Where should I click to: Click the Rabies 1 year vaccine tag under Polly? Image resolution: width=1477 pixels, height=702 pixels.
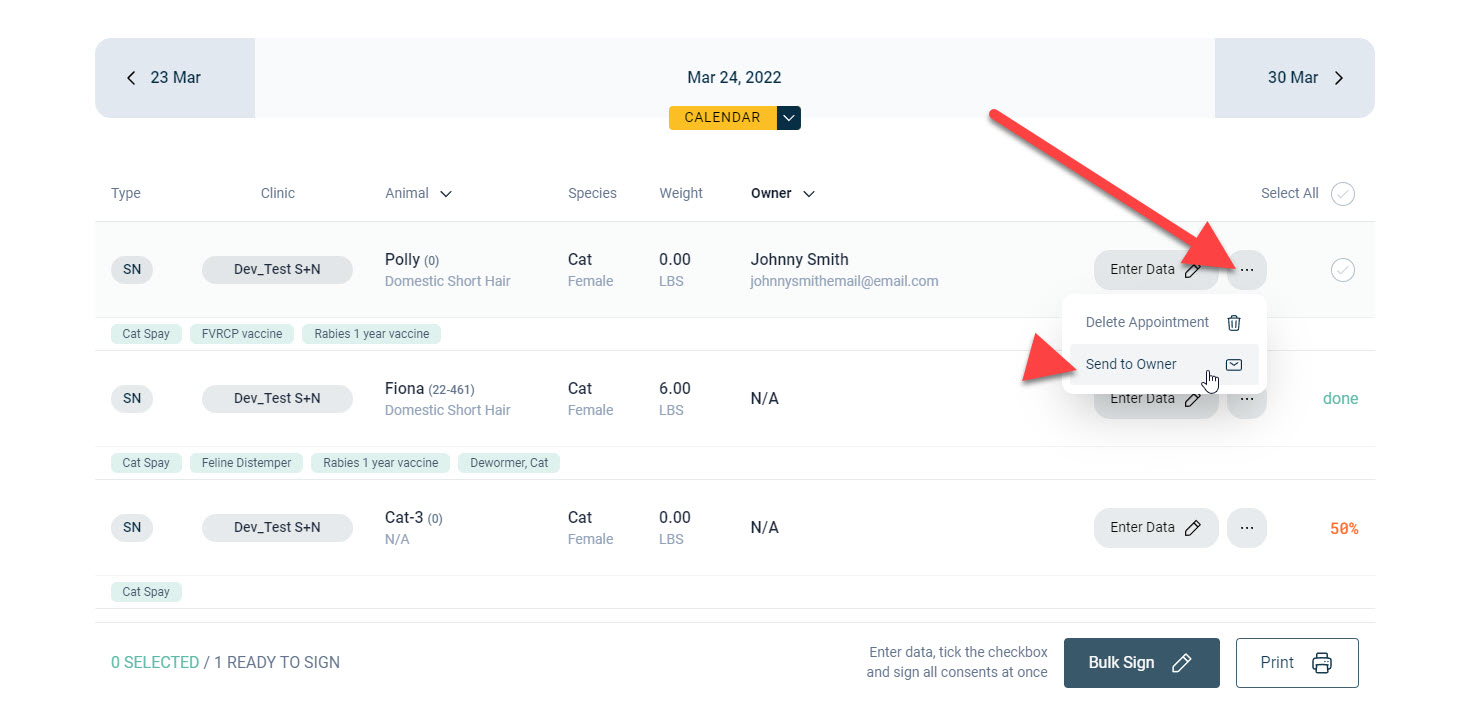(x=371, y=334)
